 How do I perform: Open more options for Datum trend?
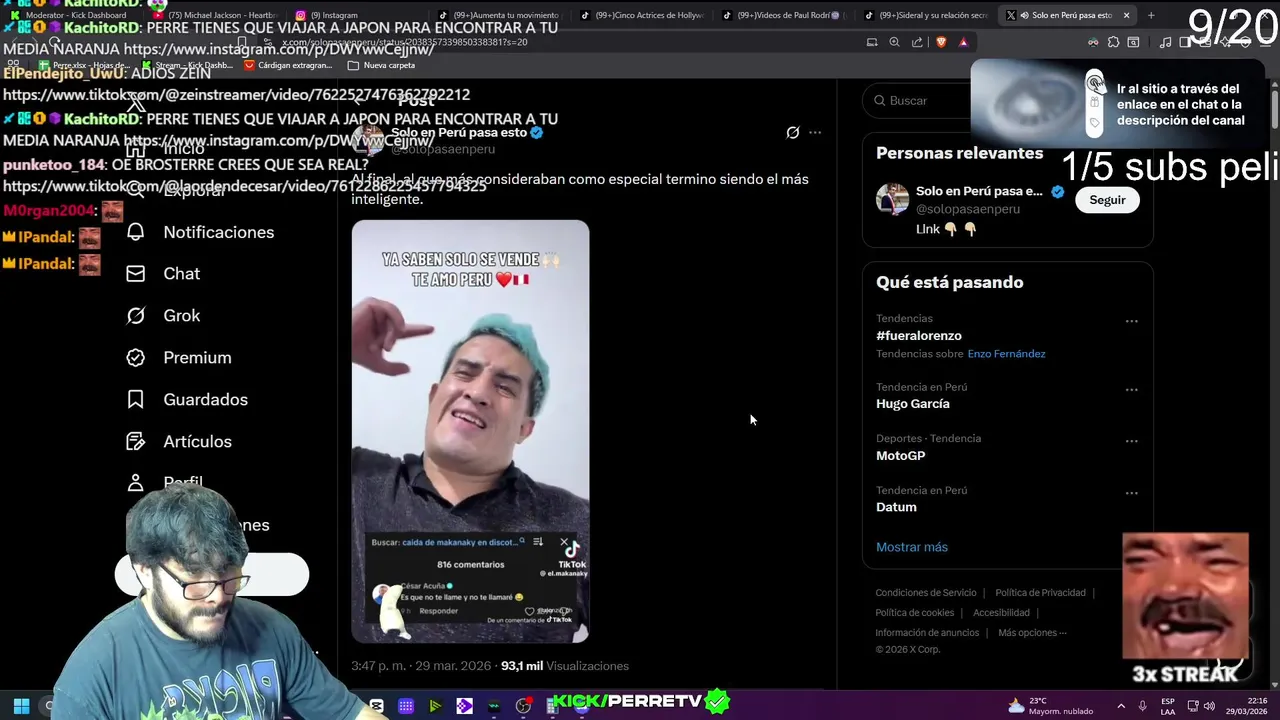click(x=1132, y=493)
